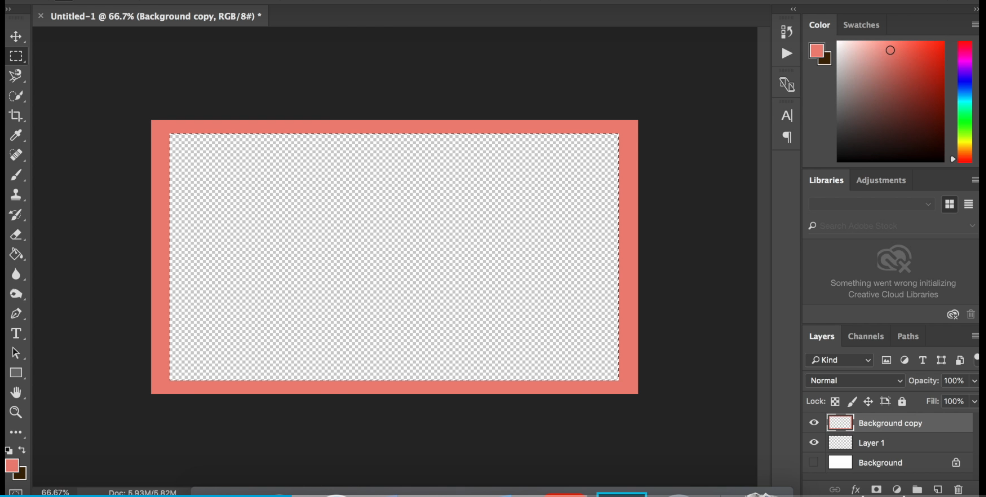Select the Path Selection tool
This screenshot has height=497, width=986.
coord(16,353)
